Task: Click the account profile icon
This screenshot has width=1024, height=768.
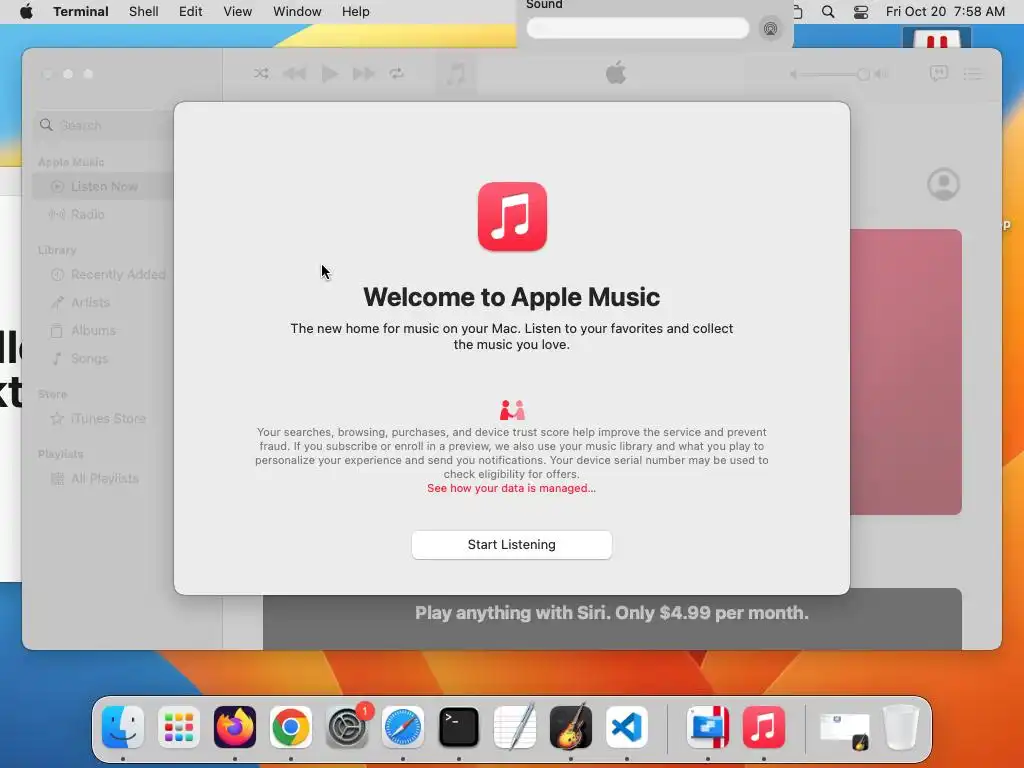Action: click(x=943, y=185)
